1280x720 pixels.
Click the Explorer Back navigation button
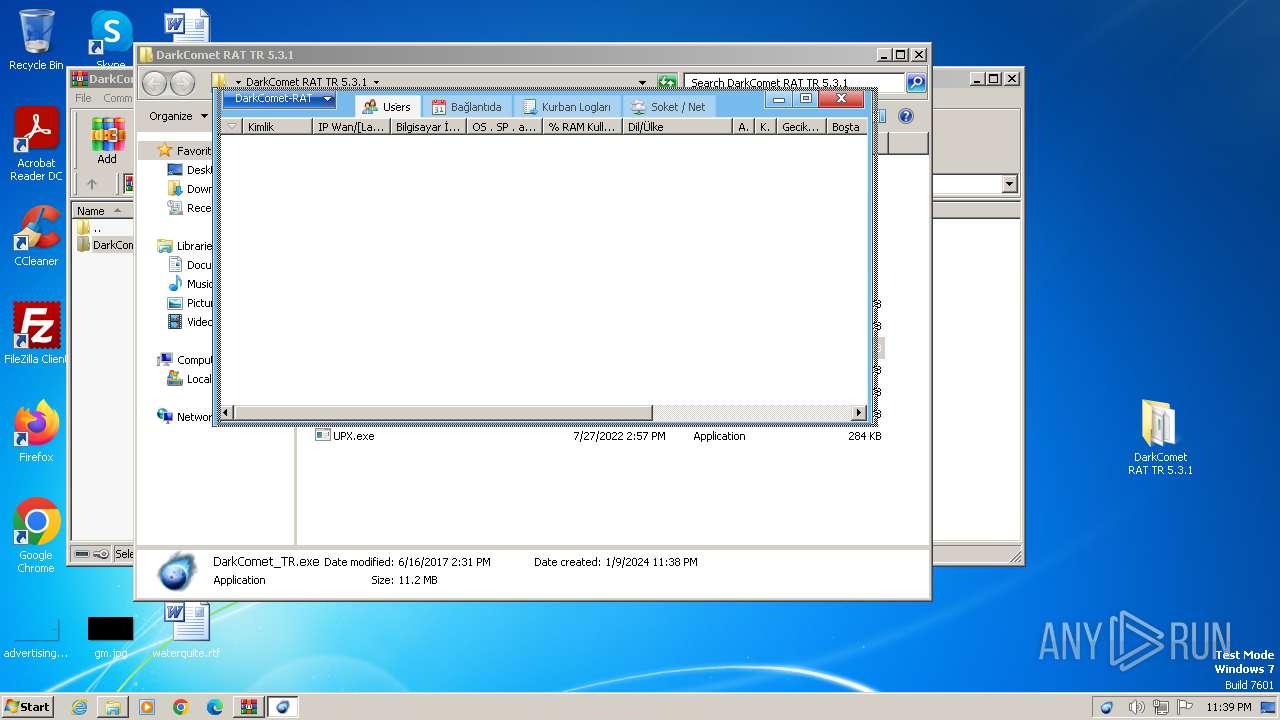(x=155, y=83)
